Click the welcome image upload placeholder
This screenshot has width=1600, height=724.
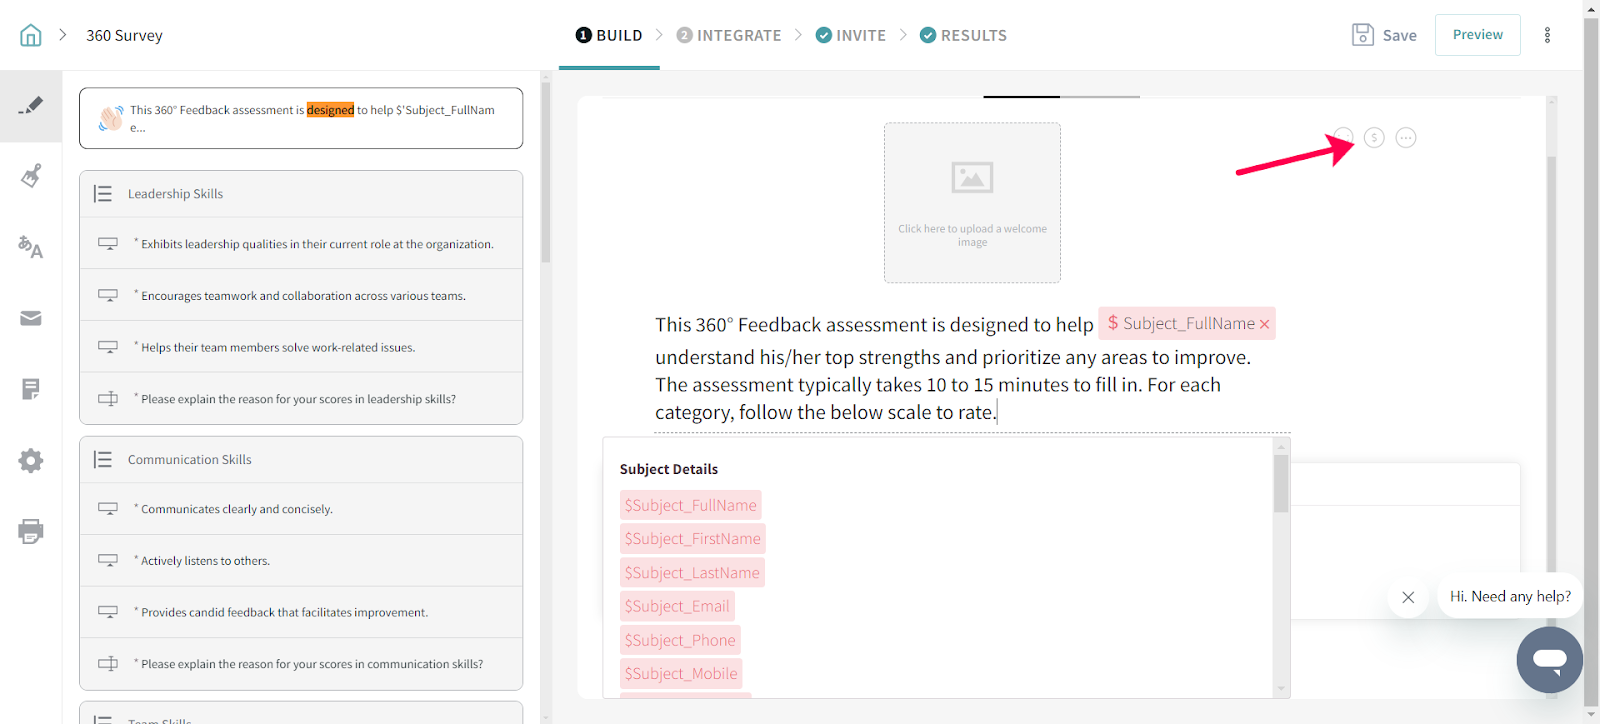click(972, 203)
